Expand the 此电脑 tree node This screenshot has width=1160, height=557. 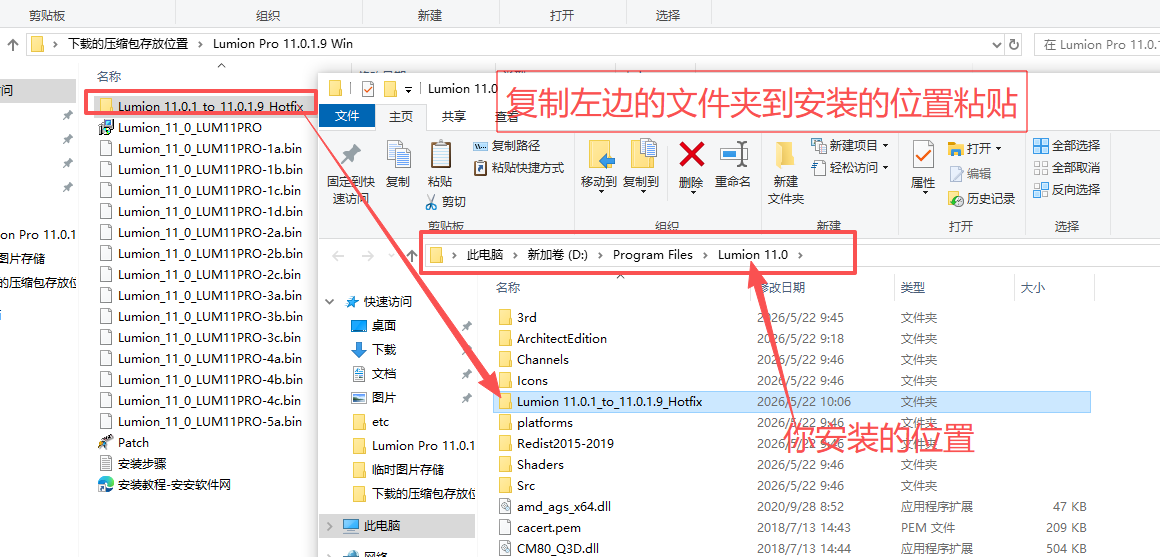(x=330, y=526)
